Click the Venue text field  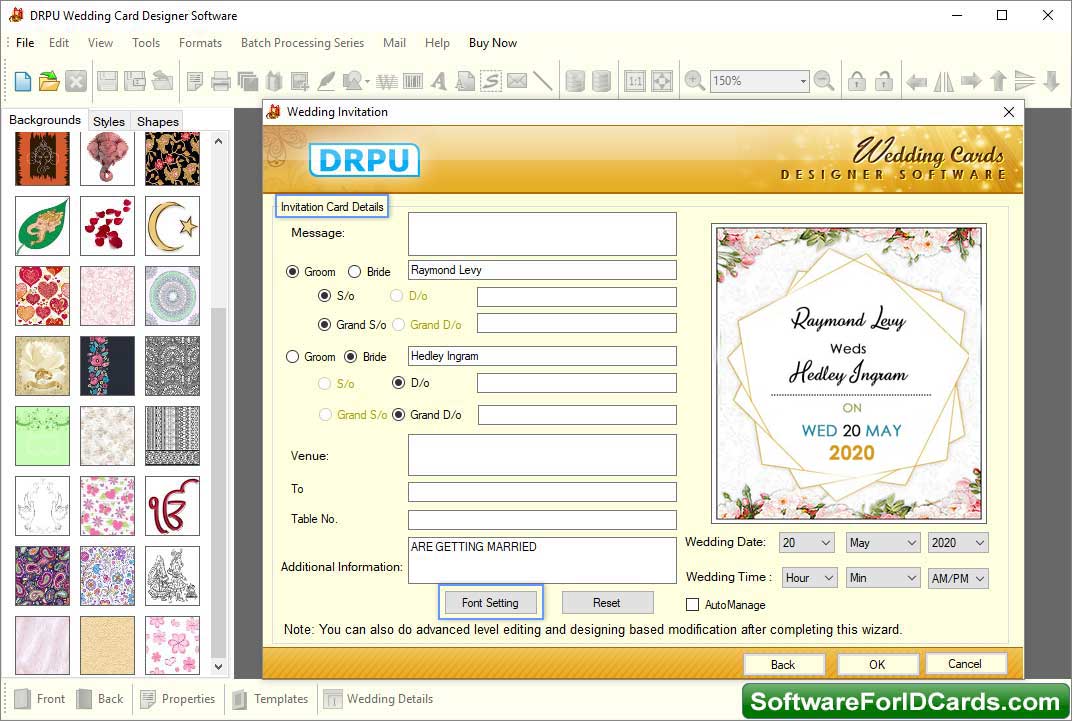tap(542, 455)
